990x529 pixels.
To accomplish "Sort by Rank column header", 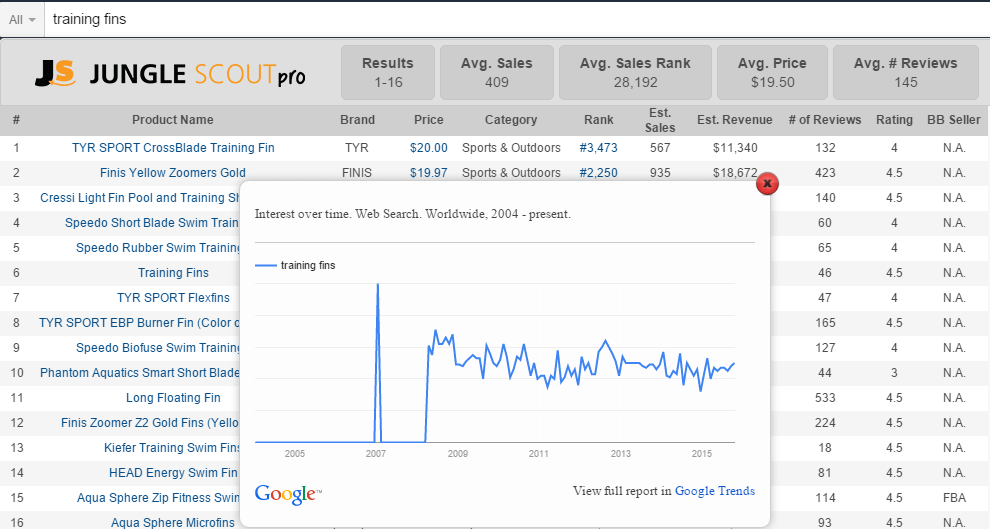I will pyautogui.click(x=599, y=120).
